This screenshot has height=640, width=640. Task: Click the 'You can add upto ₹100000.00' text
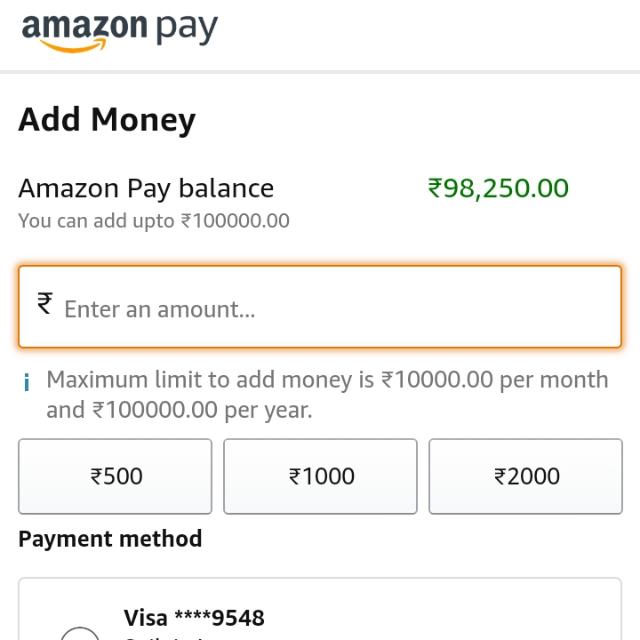click(154, 221)
